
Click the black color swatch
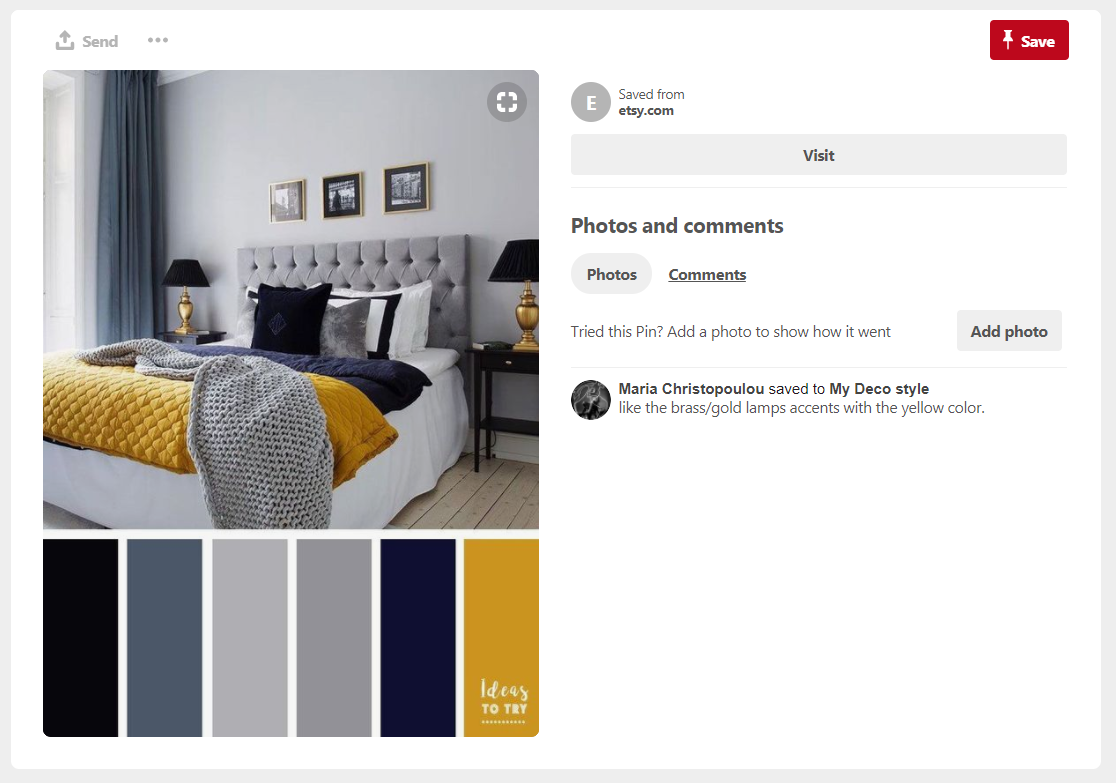click(x=80, y=638)
